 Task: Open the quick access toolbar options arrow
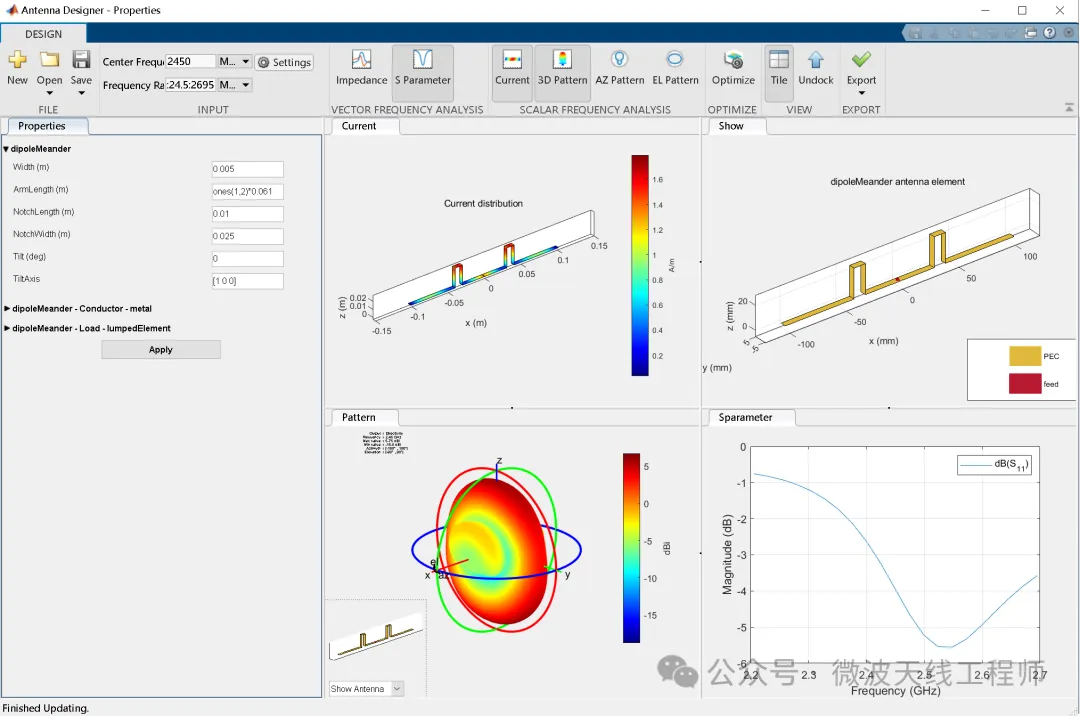[1069, 32]
